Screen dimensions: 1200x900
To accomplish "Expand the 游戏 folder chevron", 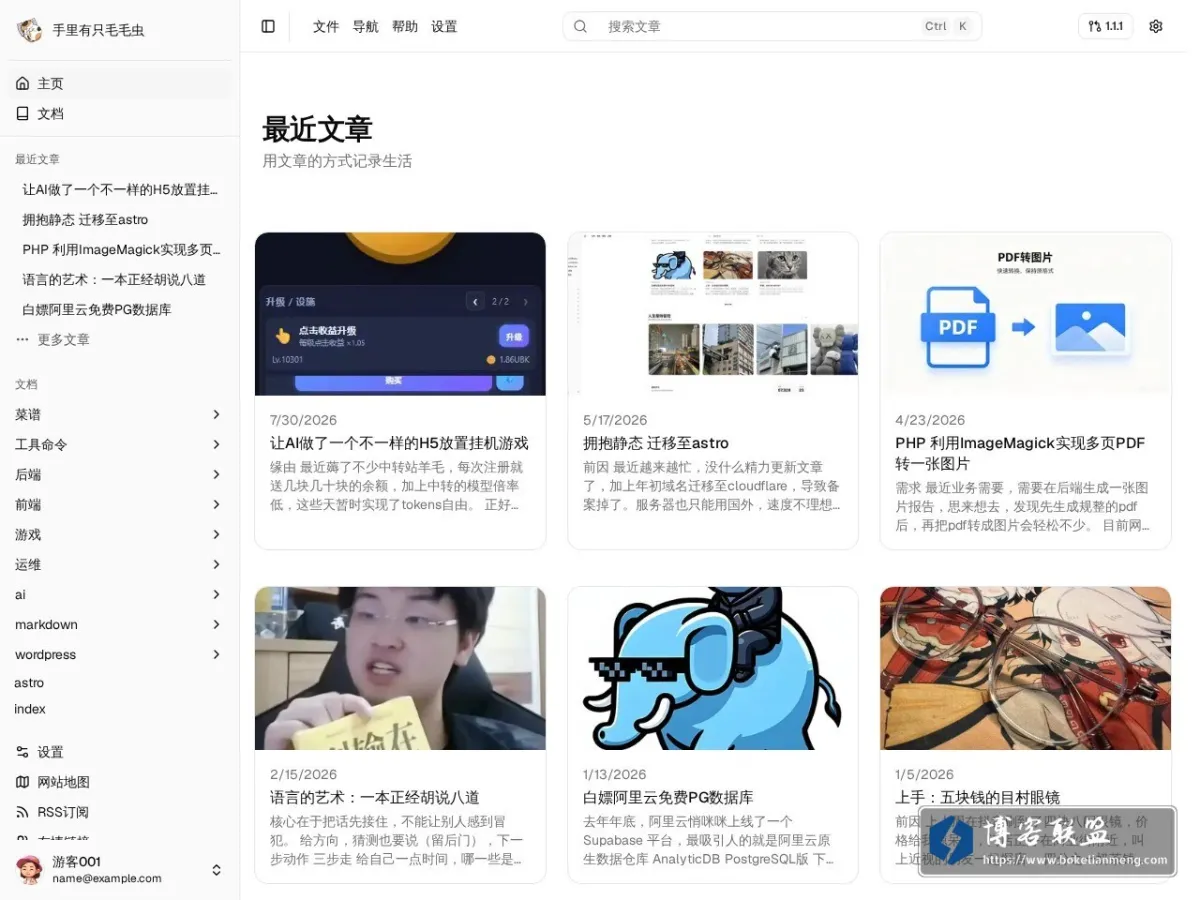I will (x=216, y=534).
